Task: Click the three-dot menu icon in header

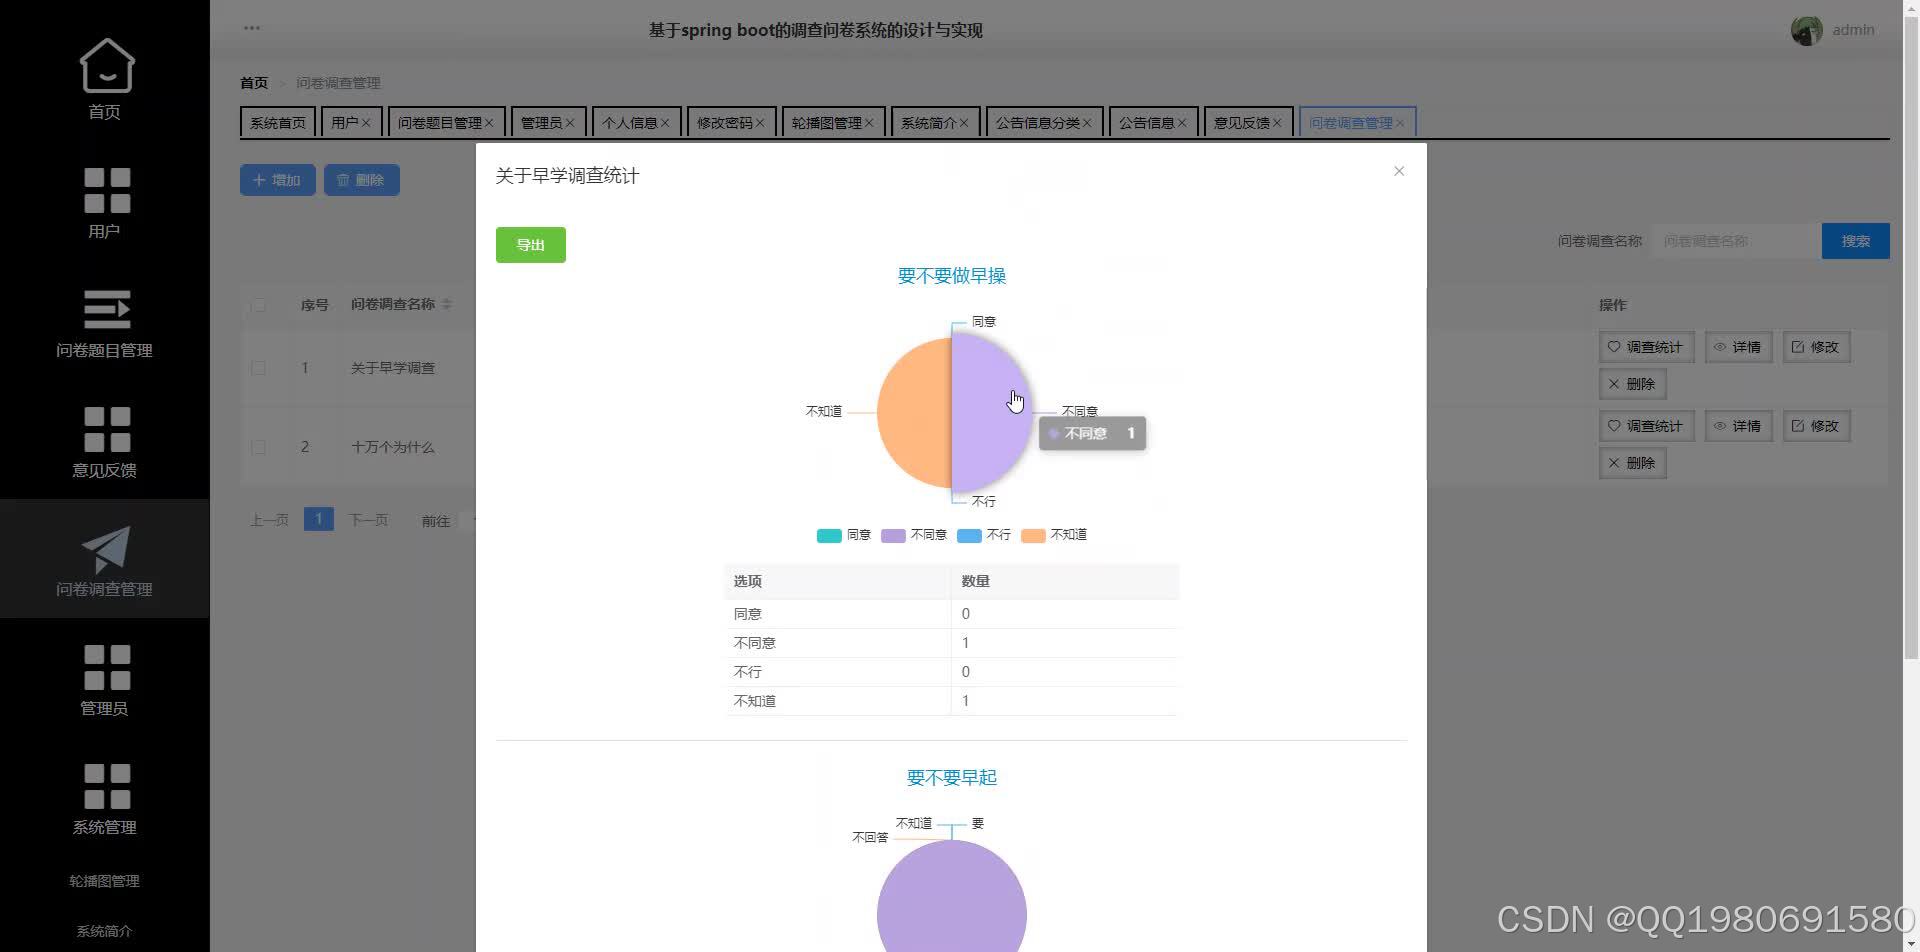Action: click(x=252, y=28)
